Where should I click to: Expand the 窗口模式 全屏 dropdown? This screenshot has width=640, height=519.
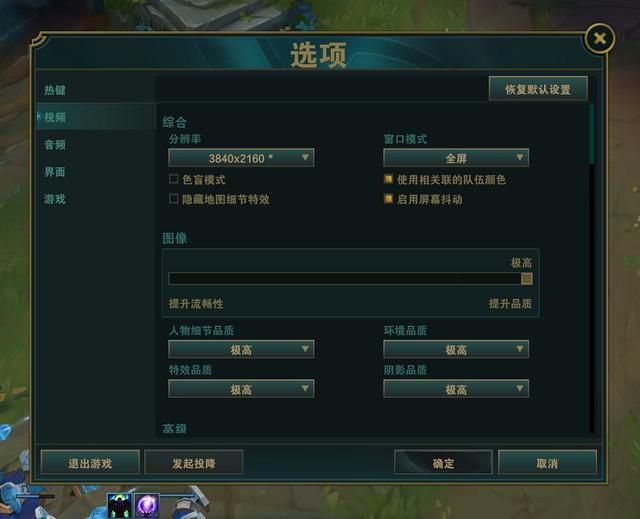tap(456, 158)
